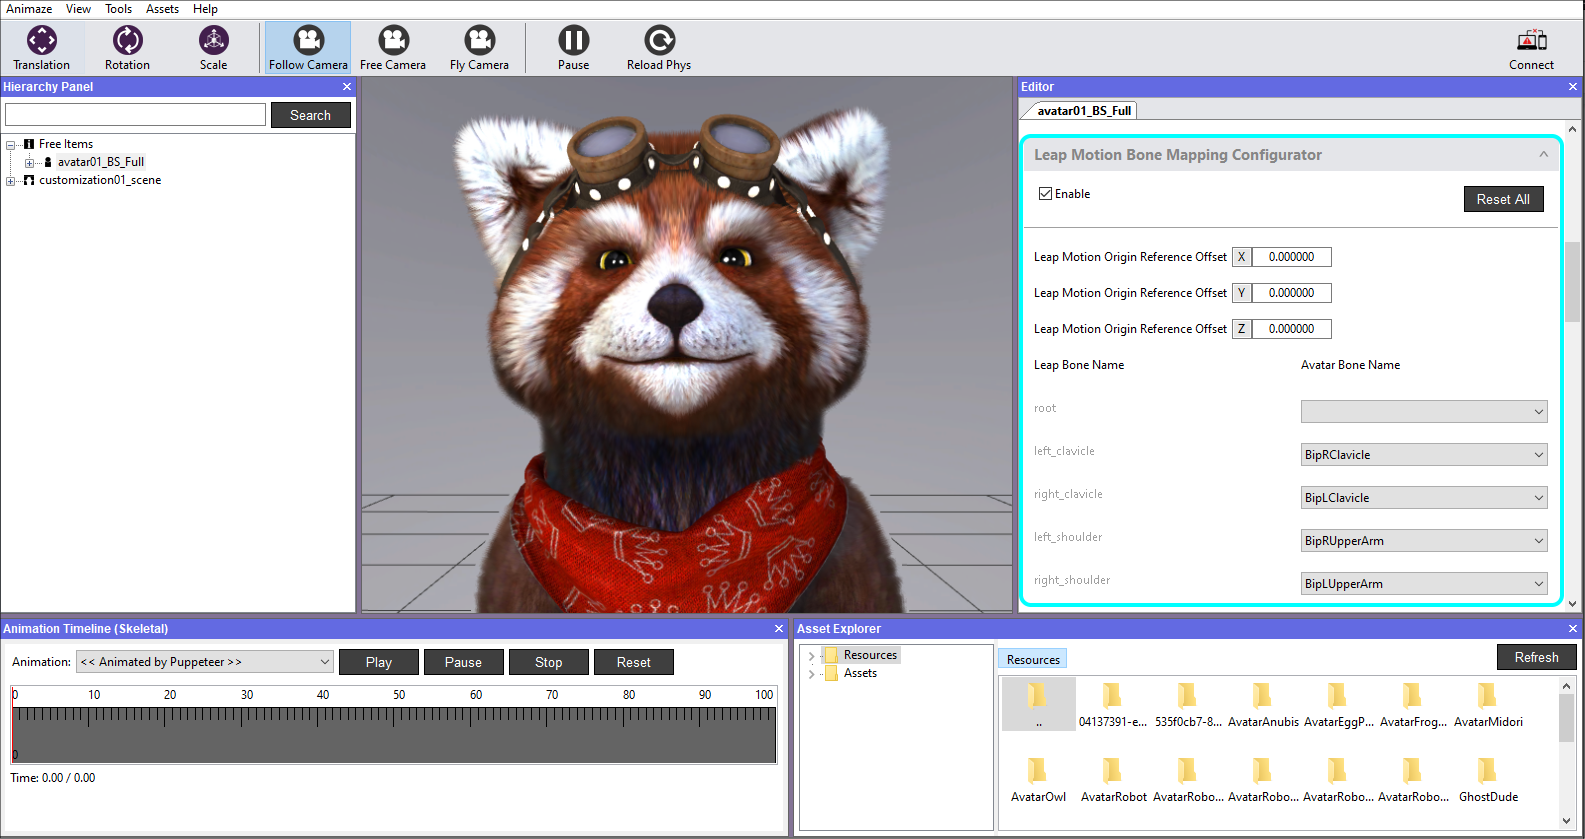Select the avatar01_BS_Full editor tab
Viewport: 1585px width, 839px height.
point(1084,111)
